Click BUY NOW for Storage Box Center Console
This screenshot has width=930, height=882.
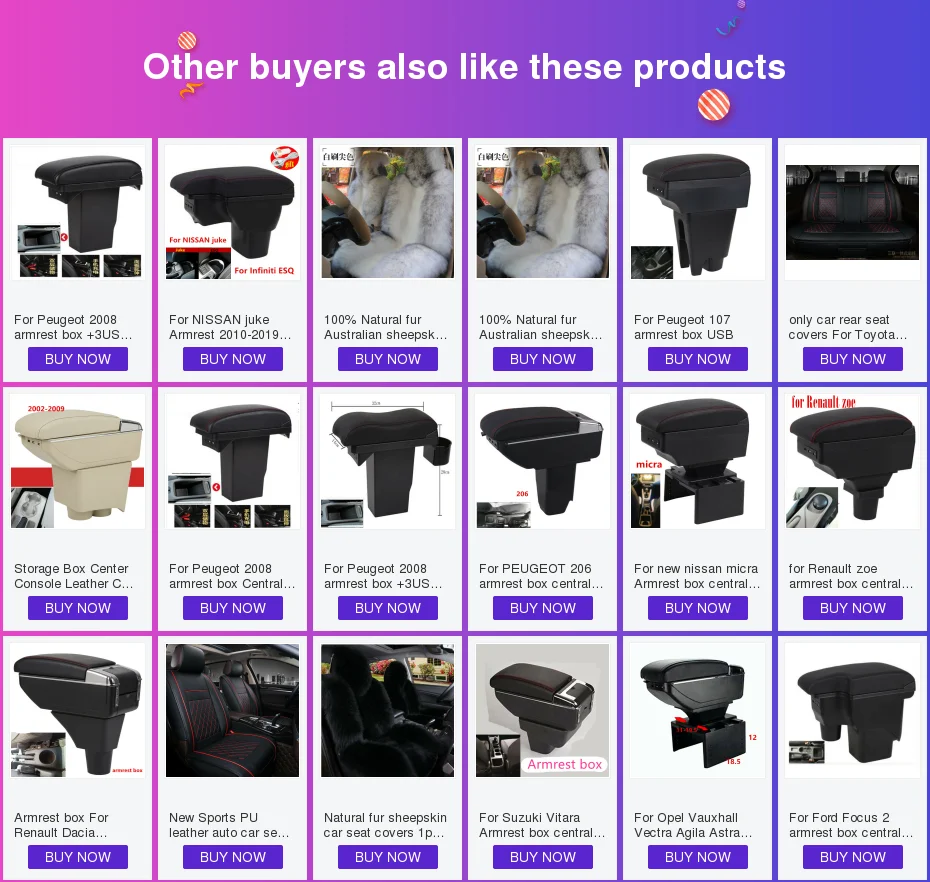point(78,608)
